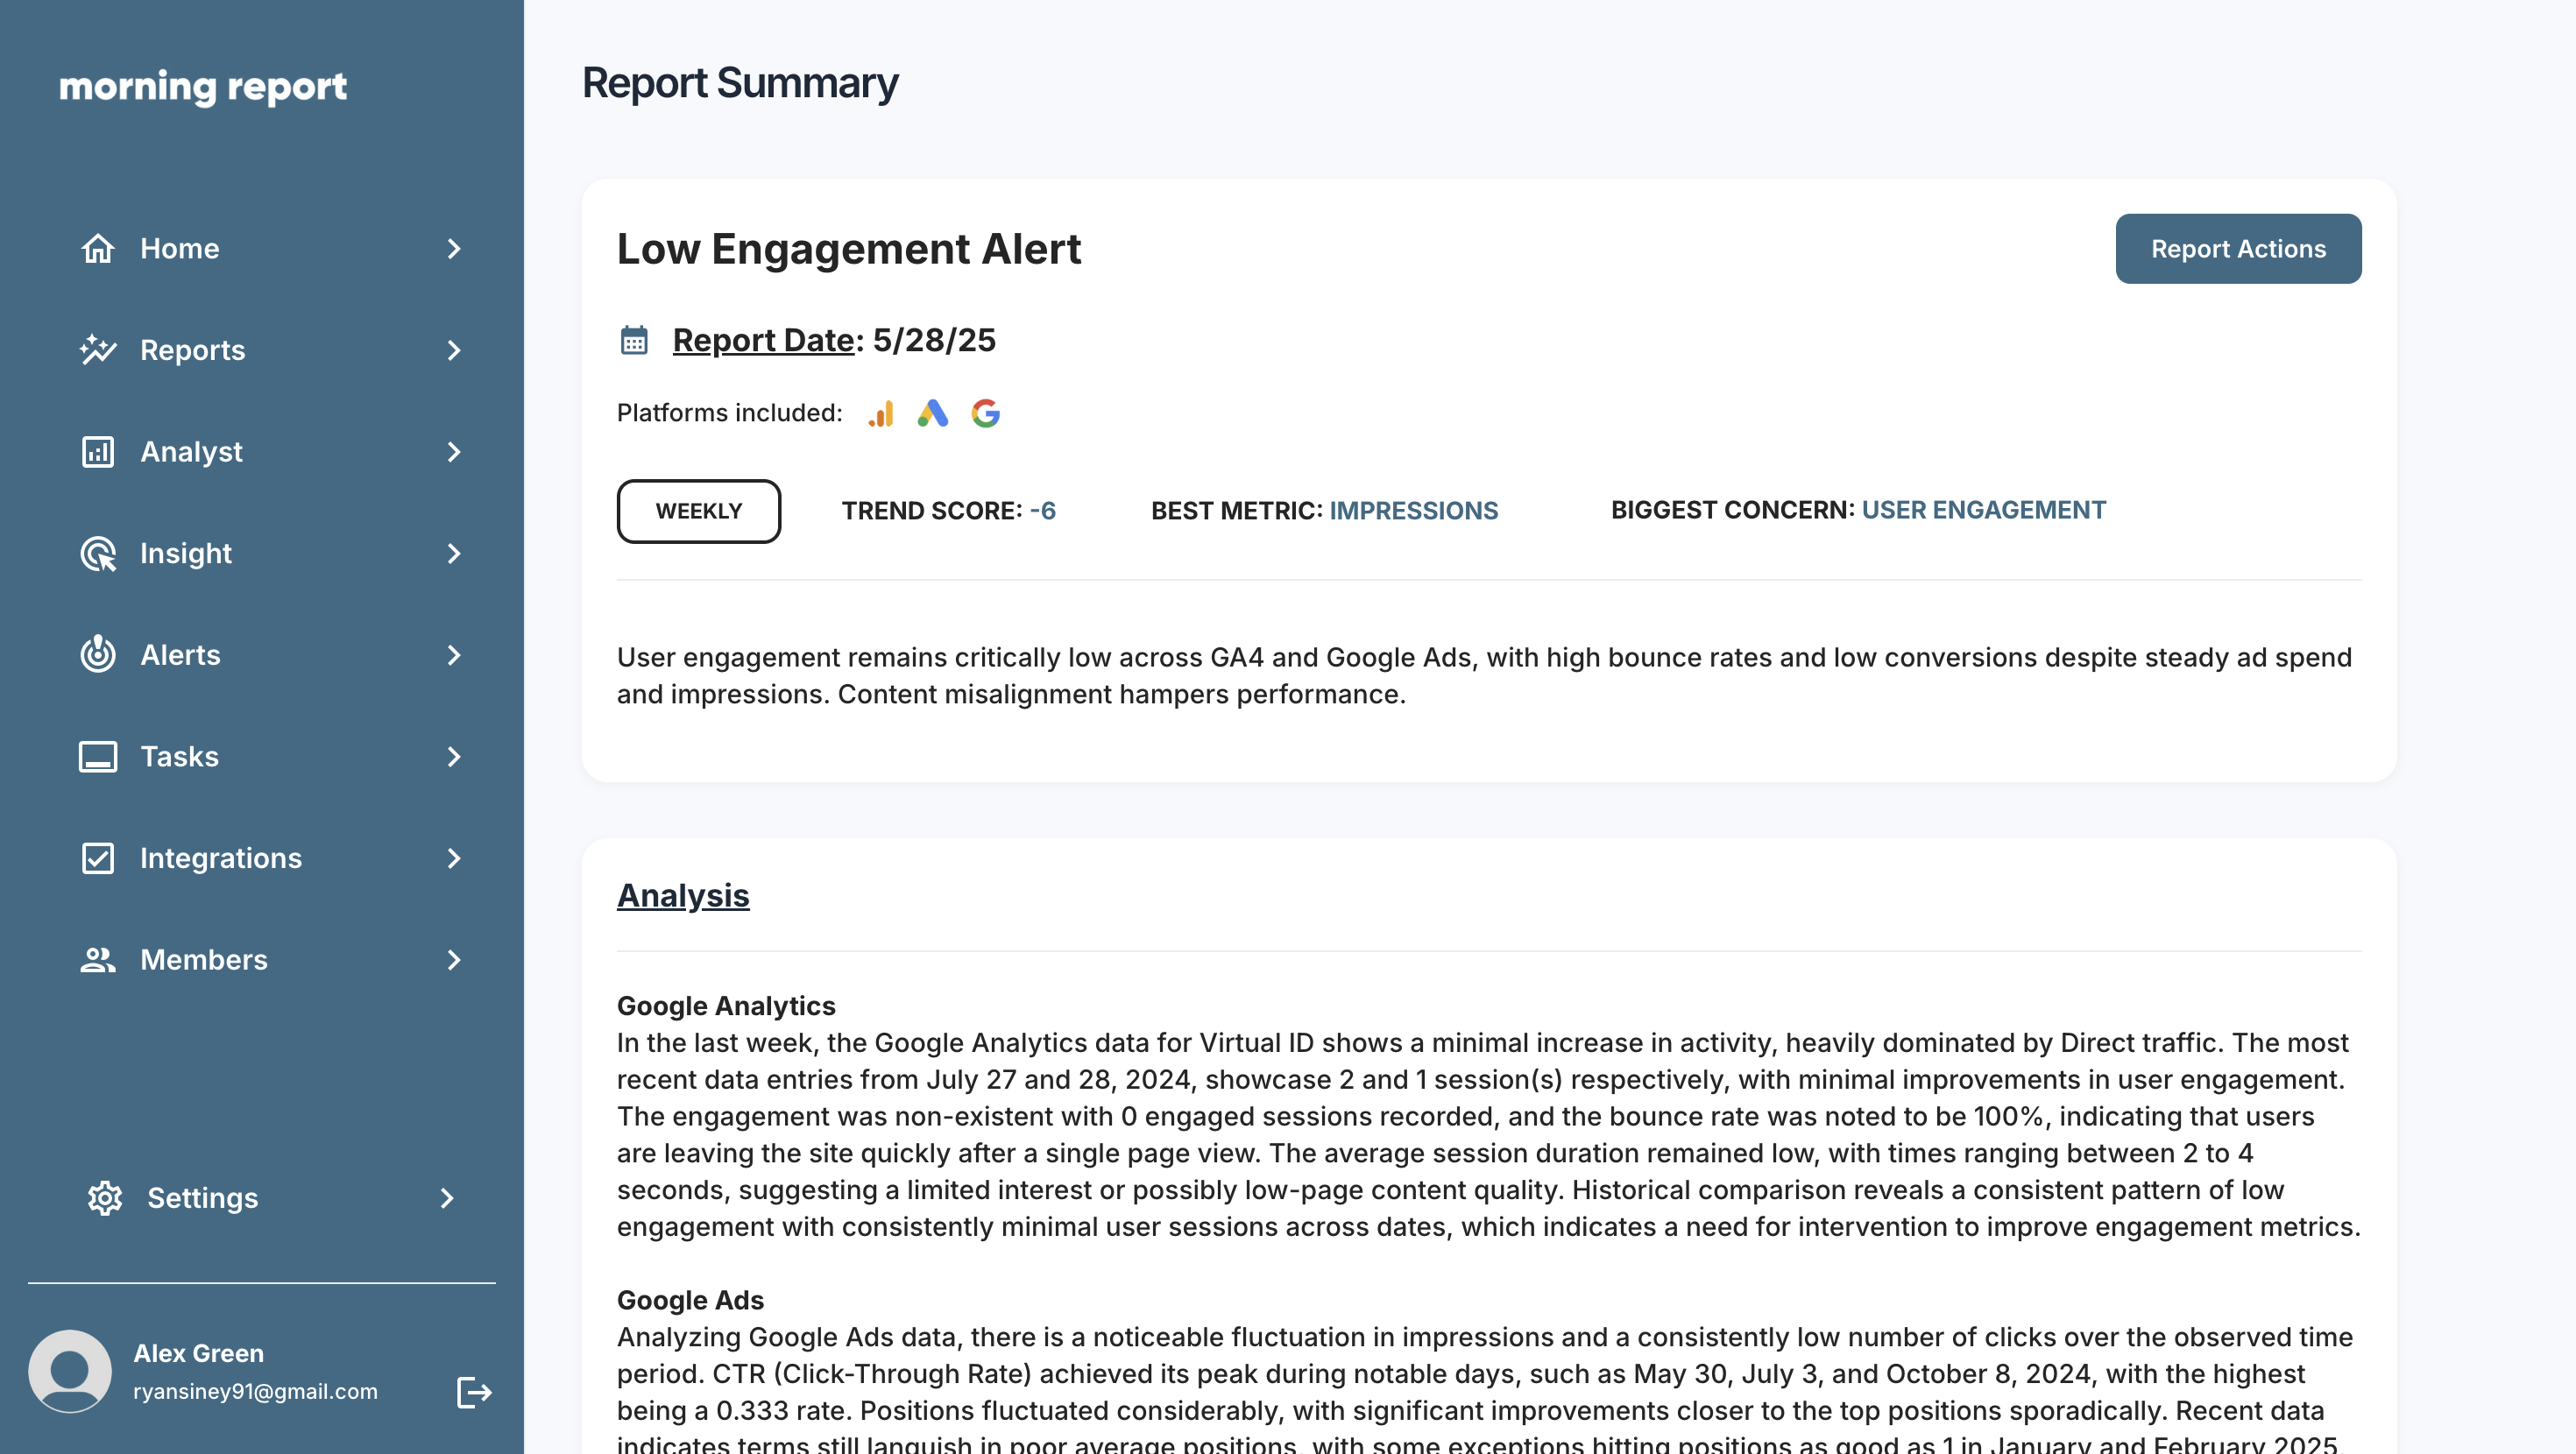Click the underlined Report Date link
Viewport: 2576px width, 1454px height.
764,340
